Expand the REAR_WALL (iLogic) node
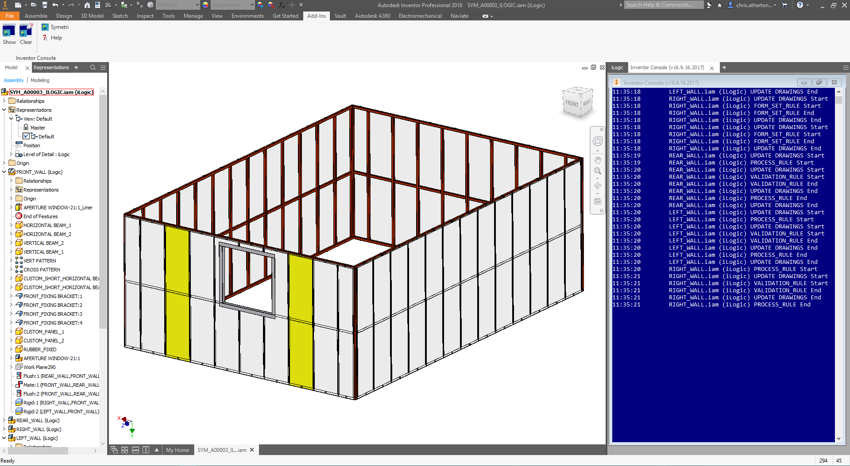 pos(4,420)
